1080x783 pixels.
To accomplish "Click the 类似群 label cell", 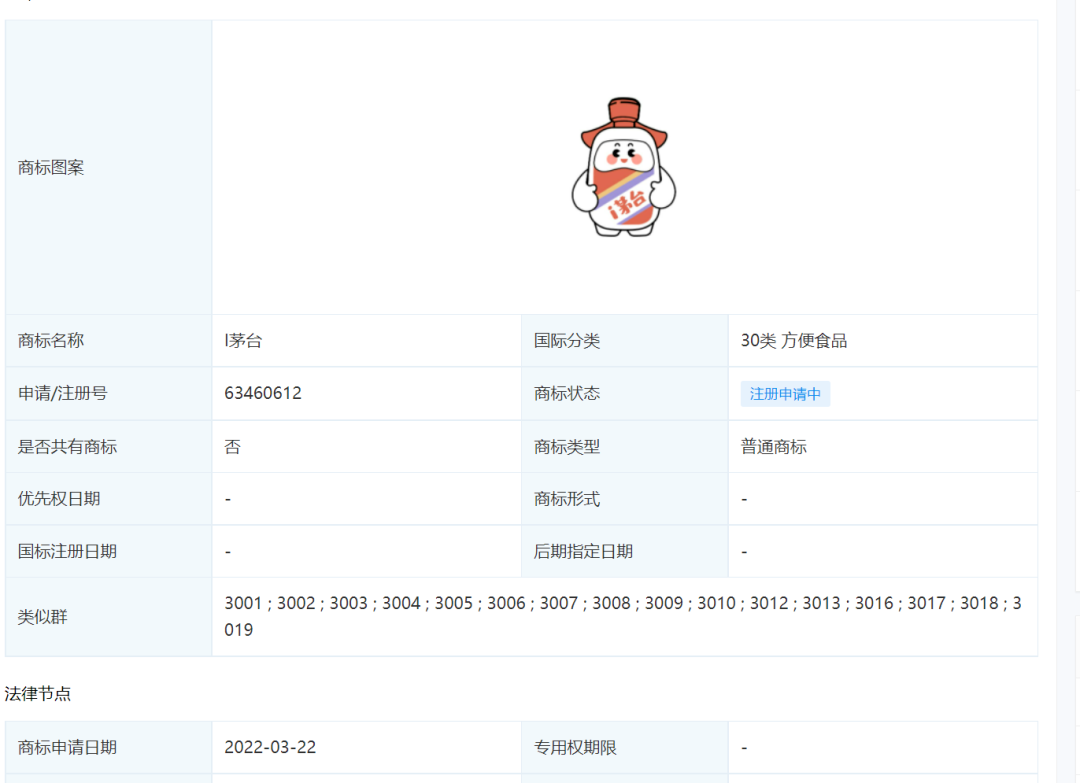I will pos(109,616).
